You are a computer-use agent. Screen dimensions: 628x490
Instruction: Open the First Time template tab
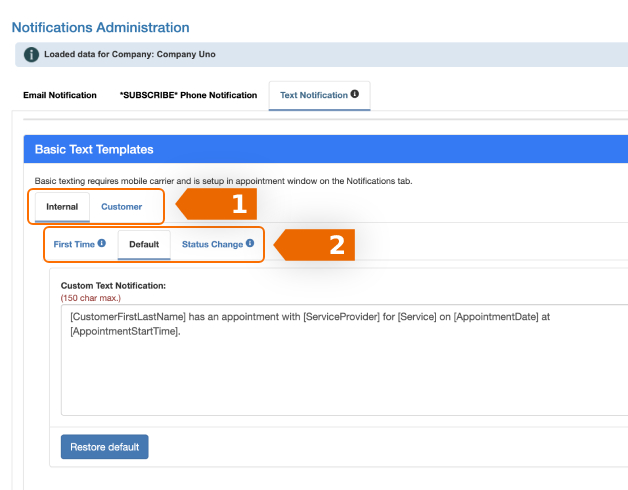74,244
